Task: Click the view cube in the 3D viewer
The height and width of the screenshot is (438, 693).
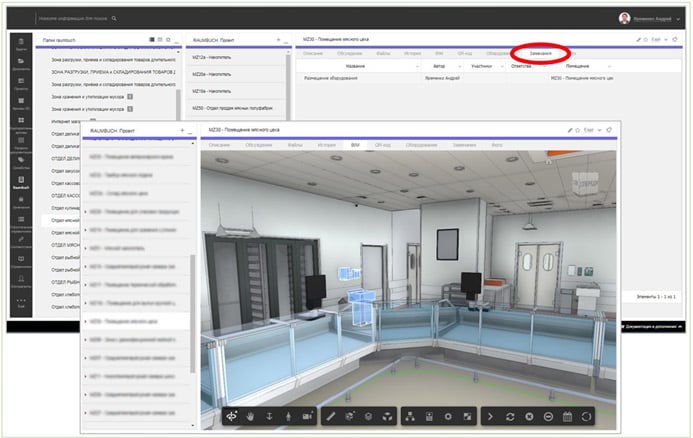Action: point(585,183)
